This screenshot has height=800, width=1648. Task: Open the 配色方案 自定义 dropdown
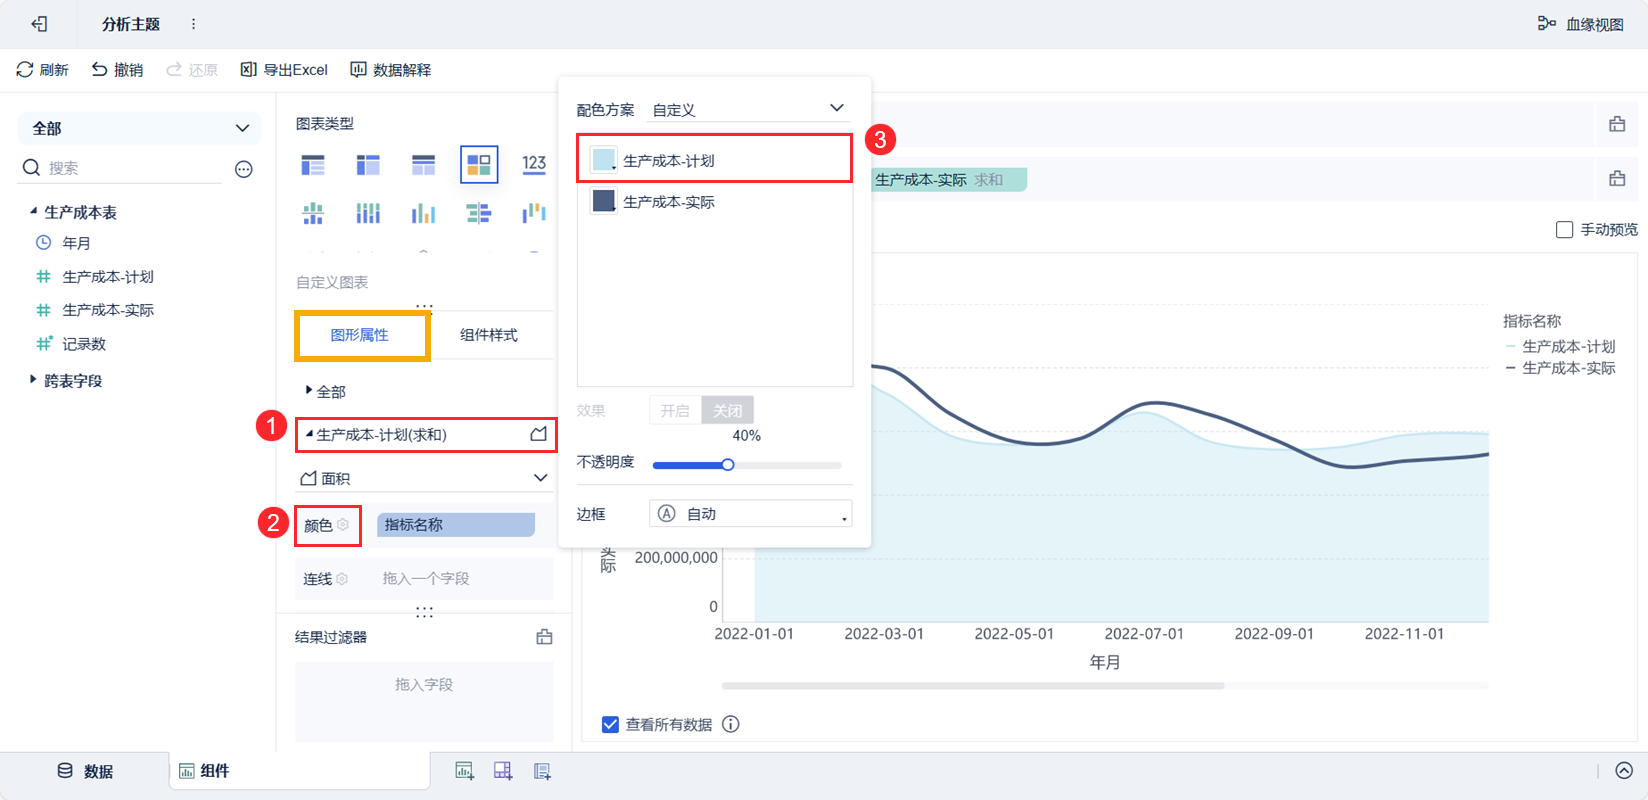(749, 109)
